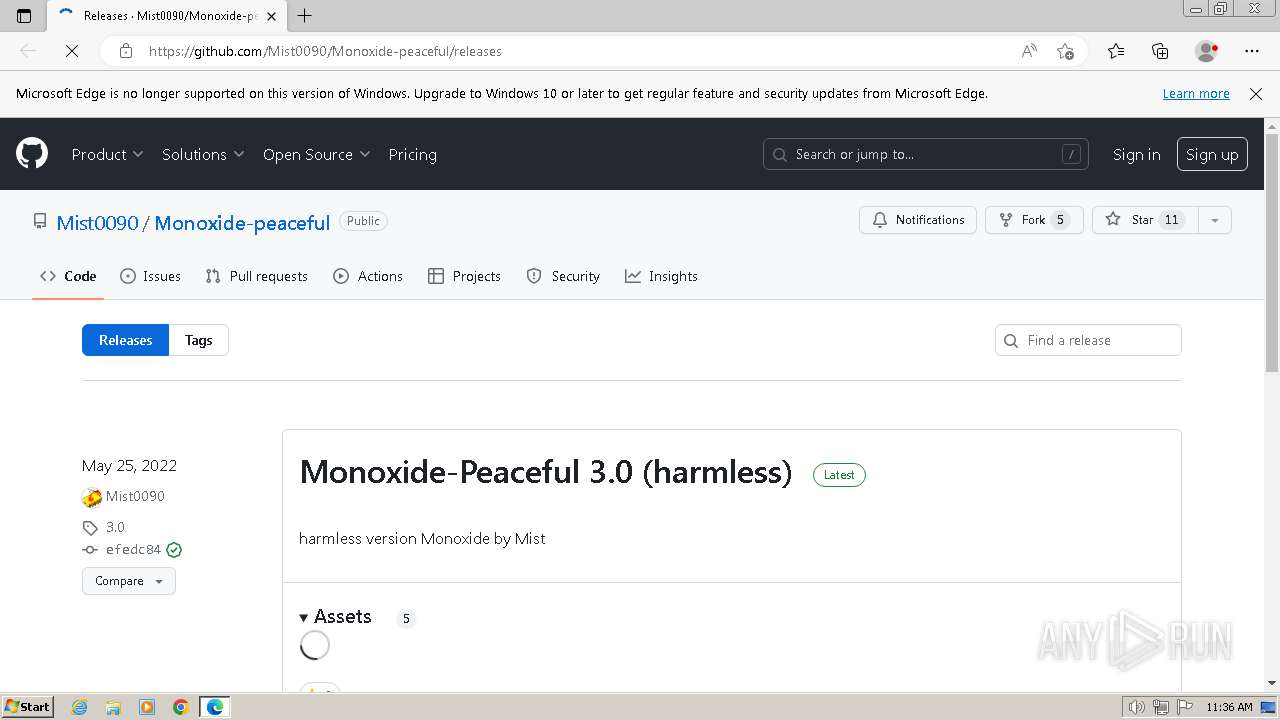The height and width of the screenshot is (720, 1280).
Task: Switch to the Projects tab
Action: (x=464, y=276)
